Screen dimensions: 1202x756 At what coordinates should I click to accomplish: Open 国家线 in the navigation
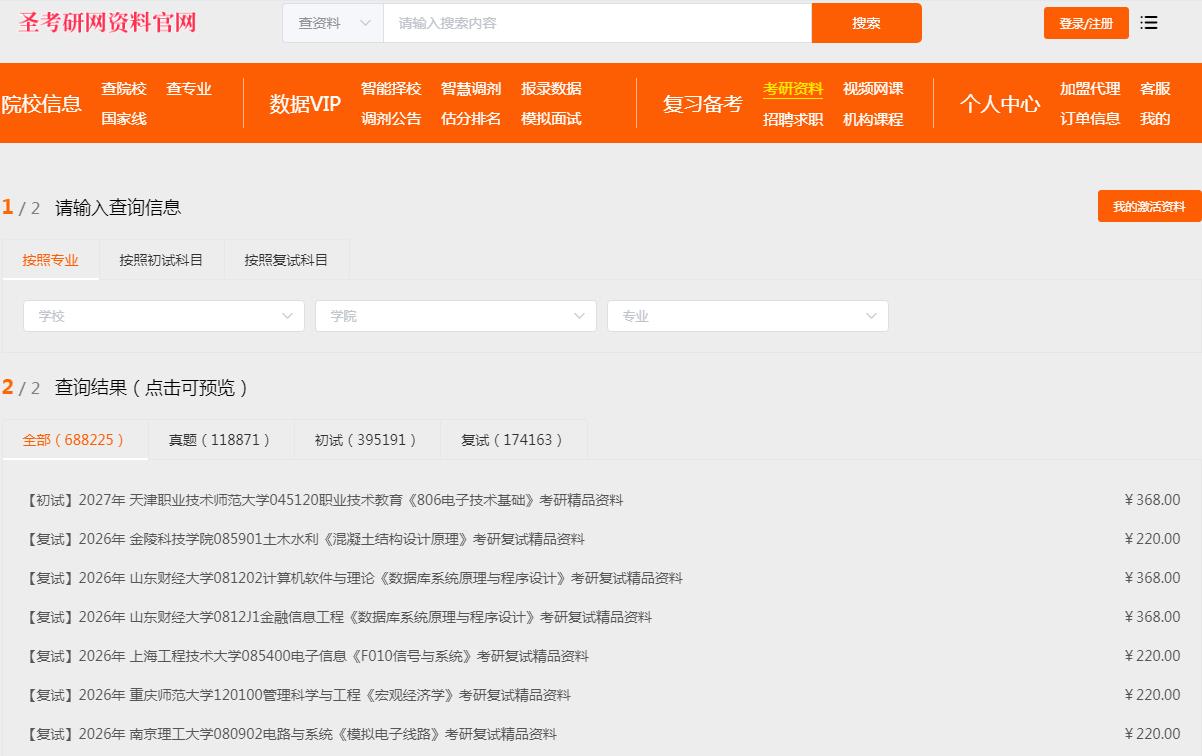coord(124,118)
